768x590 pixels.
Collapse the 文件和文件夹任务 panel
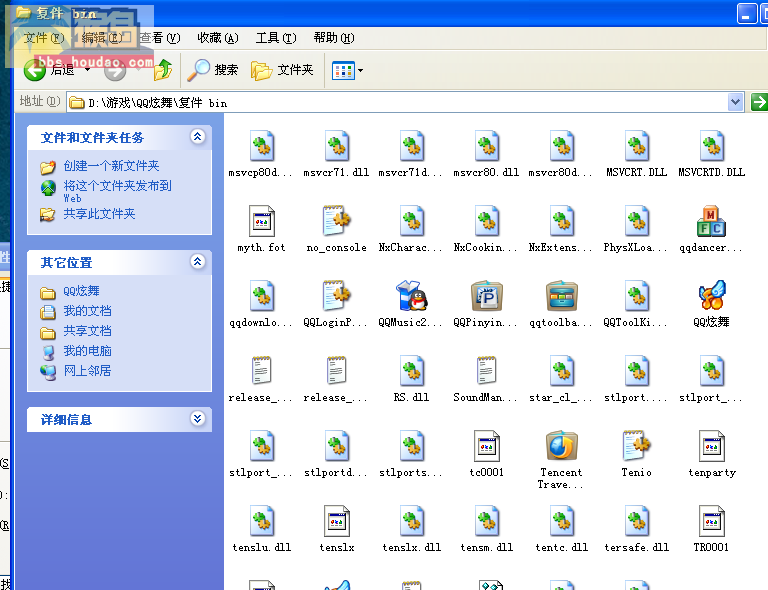click(x=197, y=137)
